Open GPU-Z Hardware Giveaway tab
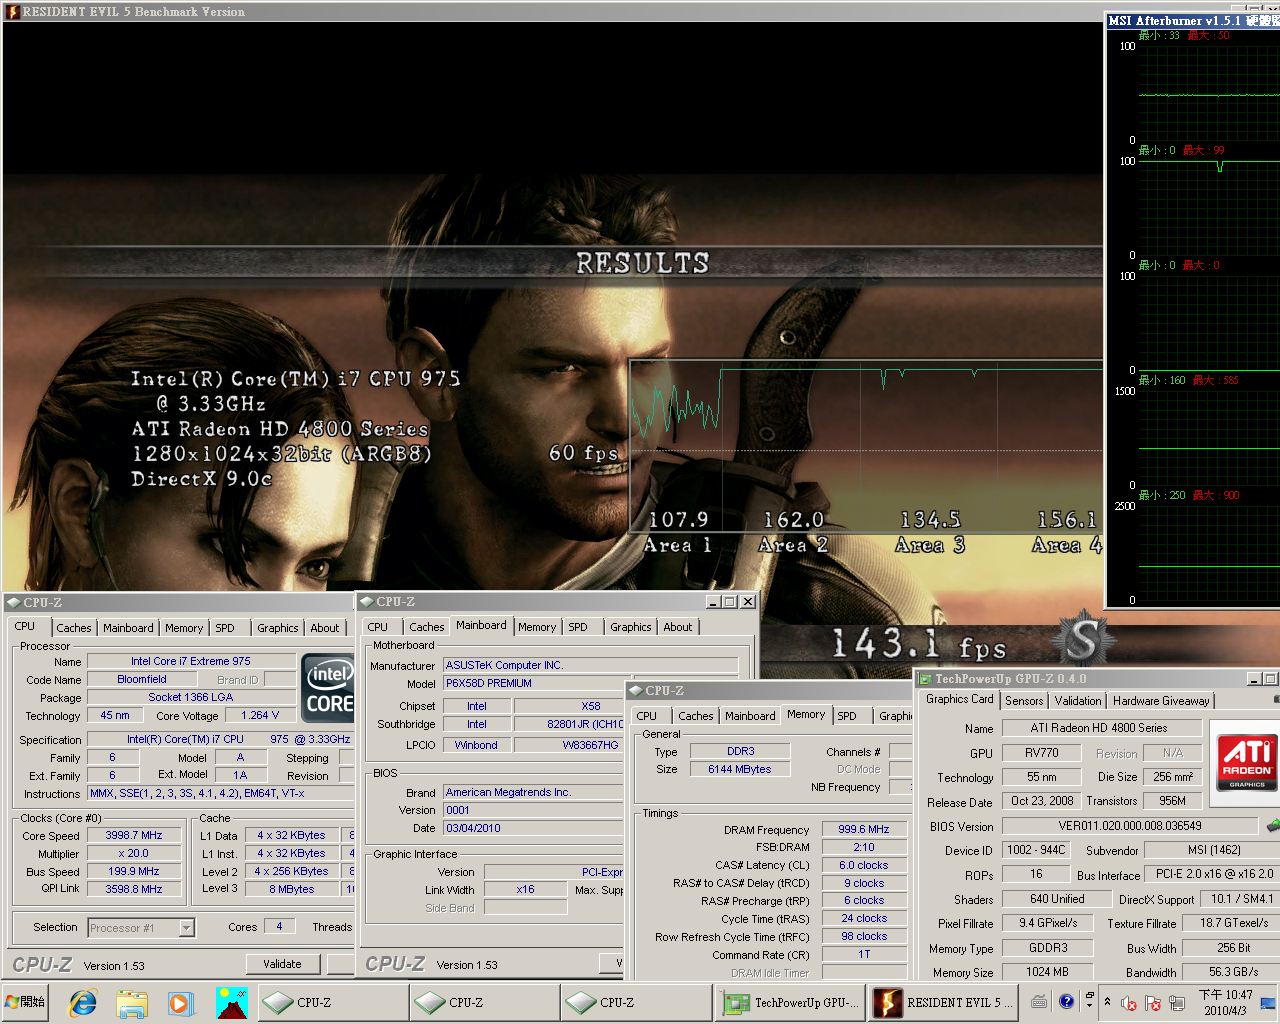 tap(1161, 701)
